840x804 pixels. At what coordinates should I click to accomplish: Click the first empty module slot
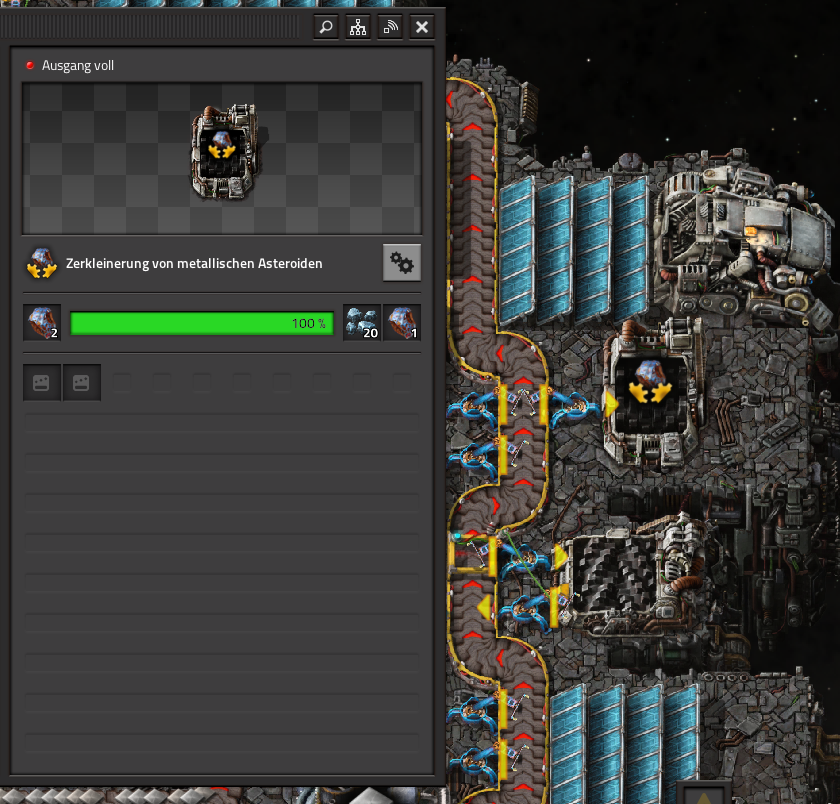pyautogui.click(x=42, y=382)
